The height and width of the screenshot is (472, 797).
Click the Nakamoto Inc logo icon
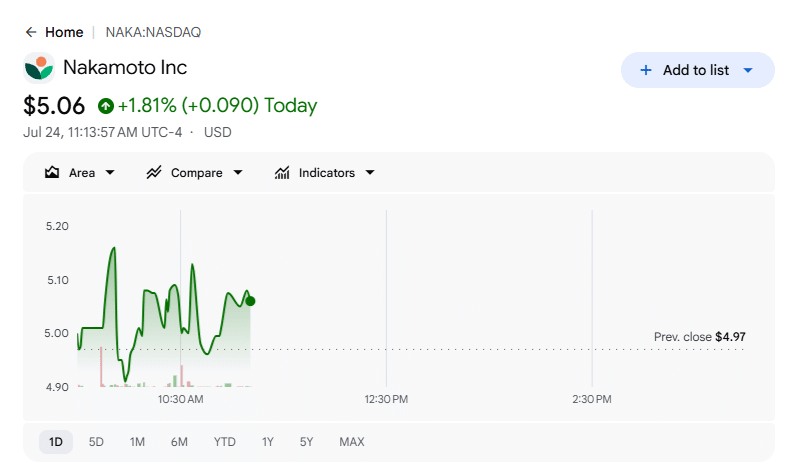[39, 68]
